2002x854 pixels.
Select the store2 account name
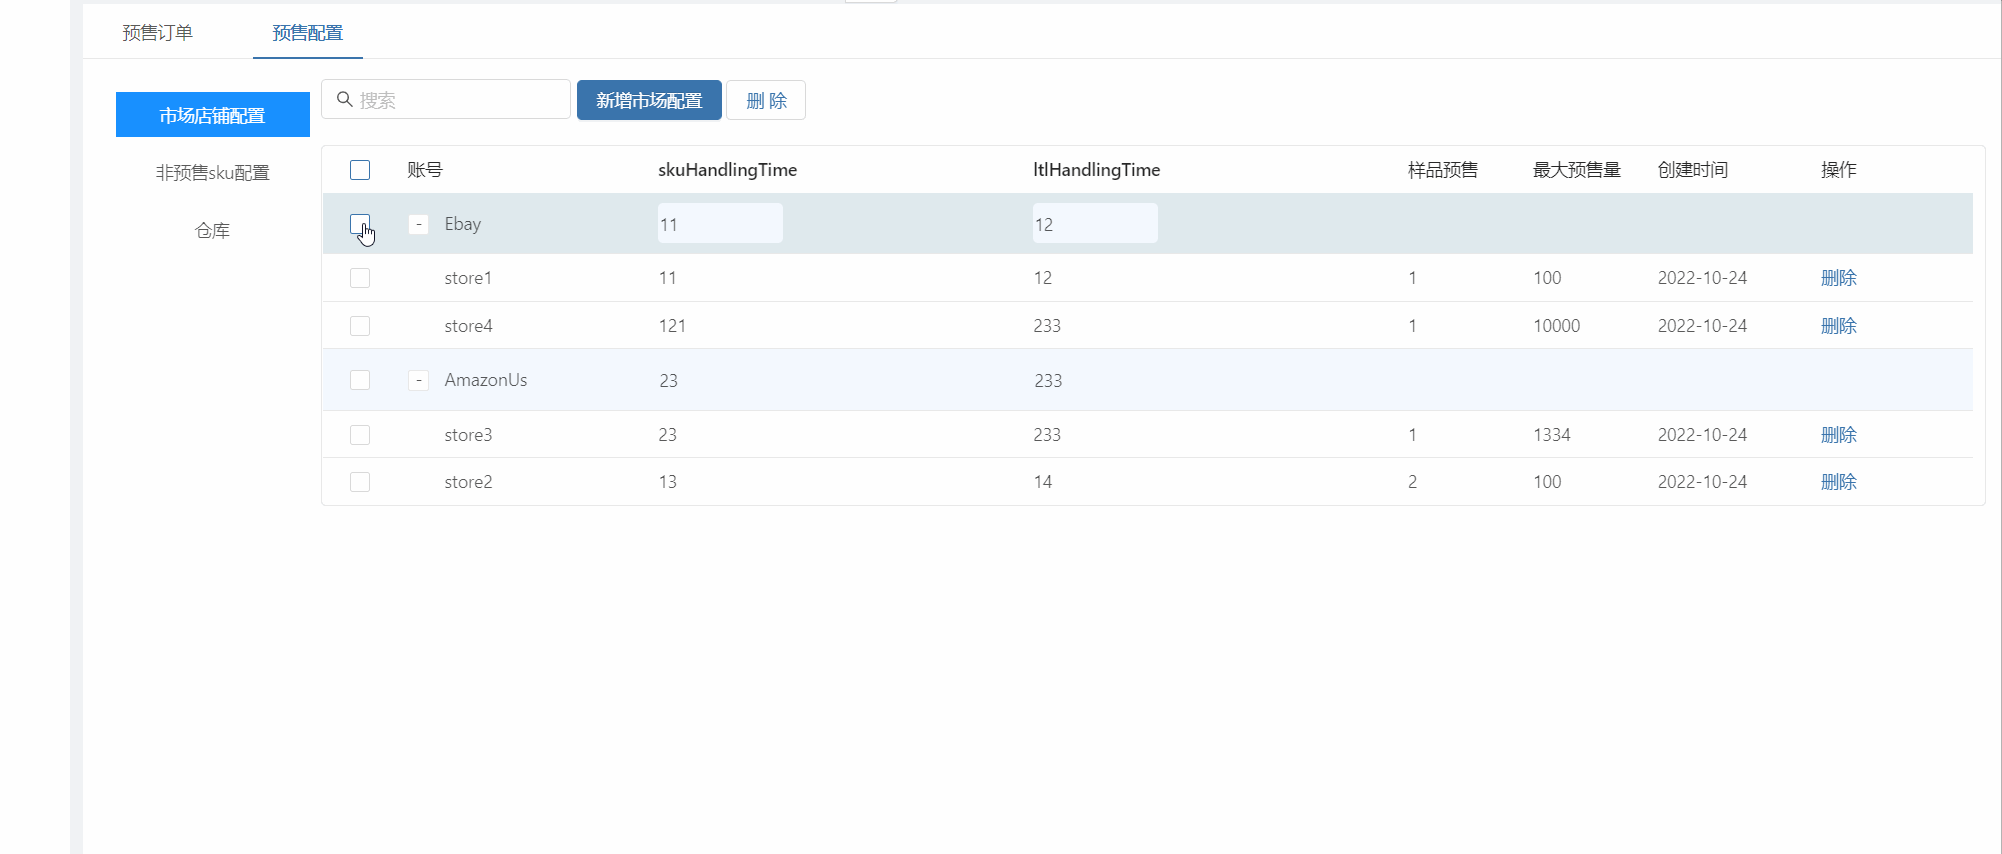tap(468, 482)
